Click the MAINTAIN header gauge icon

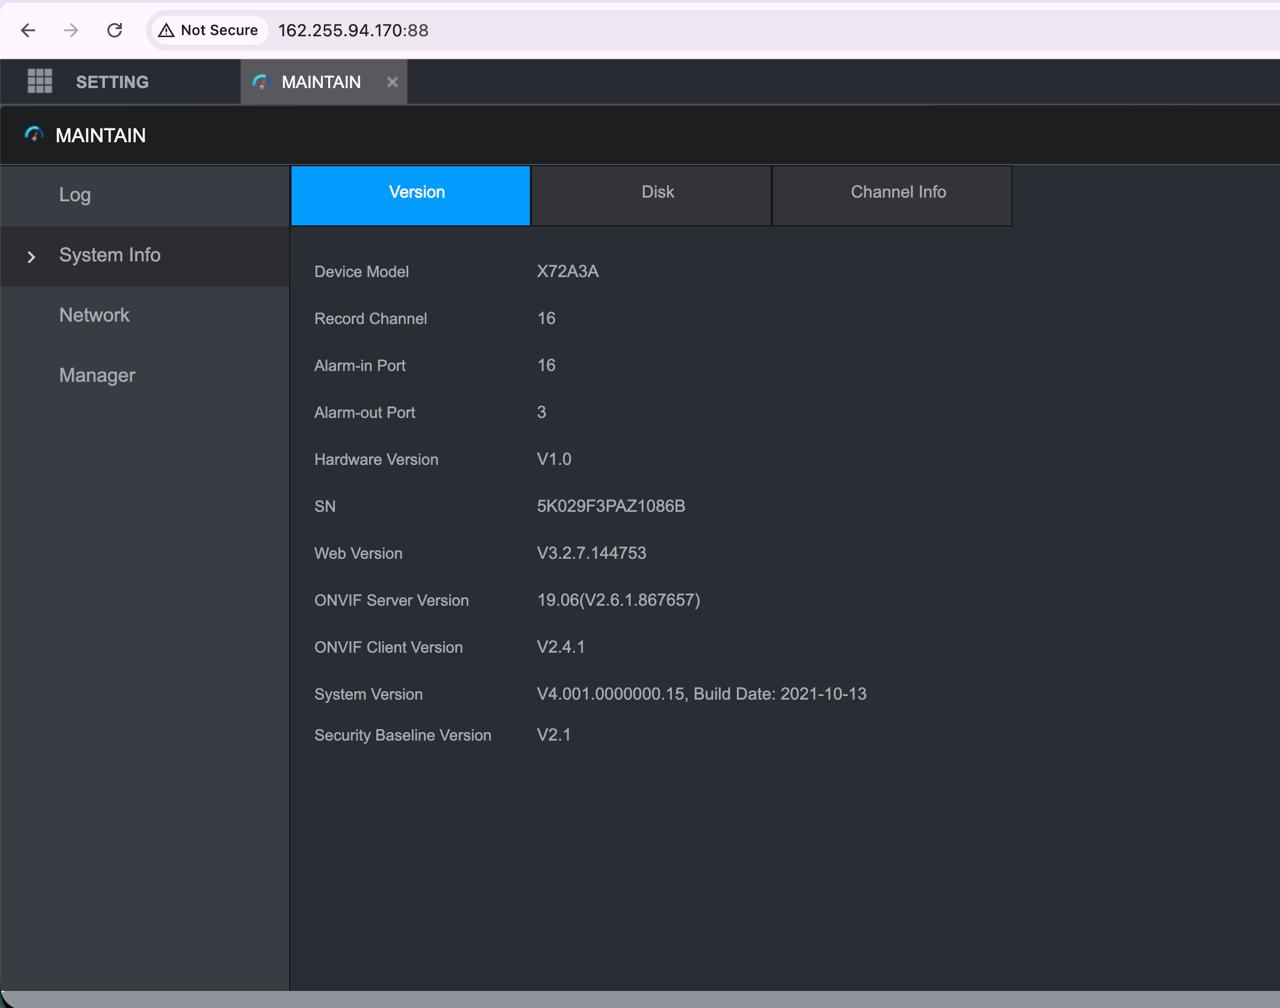34,134
